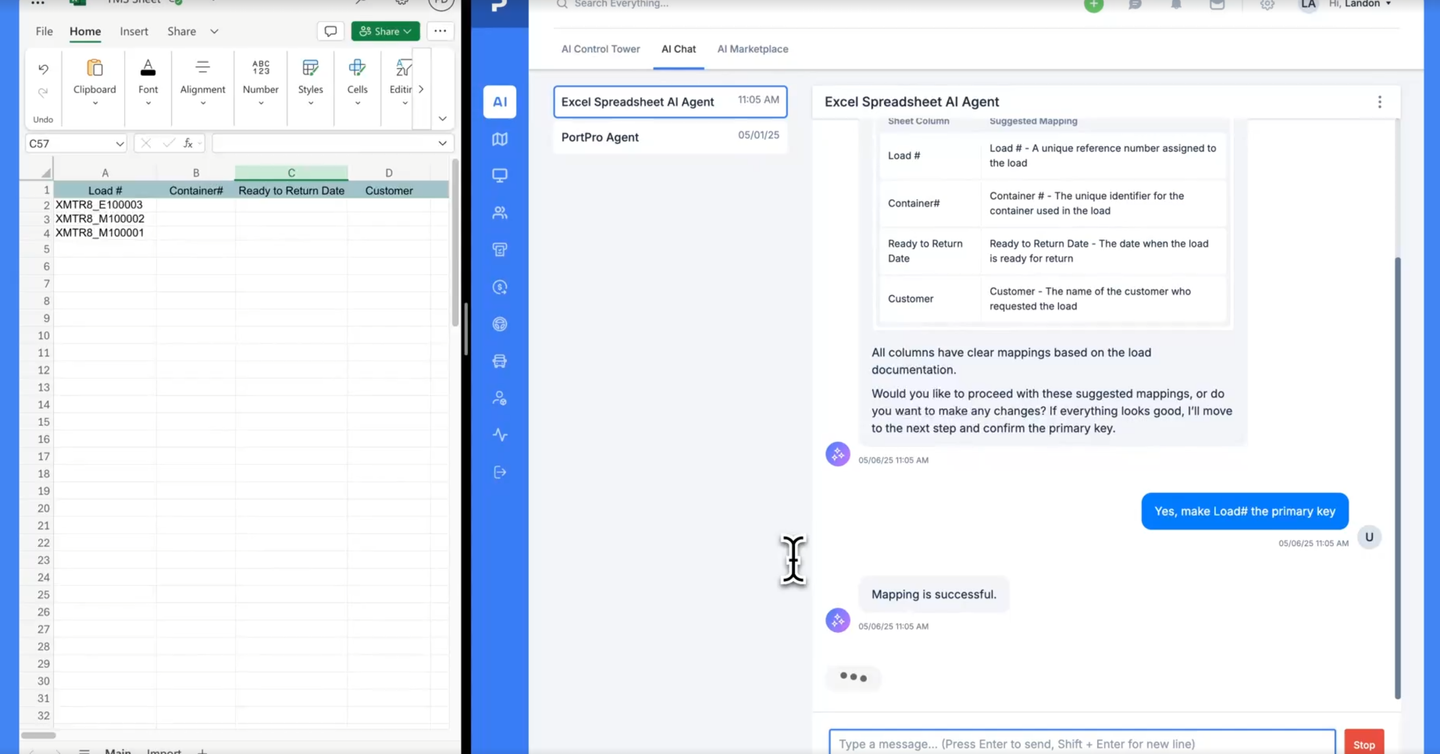Select the Customer header cell
The height and width of the screenshot is (754, 1440).
(x=389, y=190)
